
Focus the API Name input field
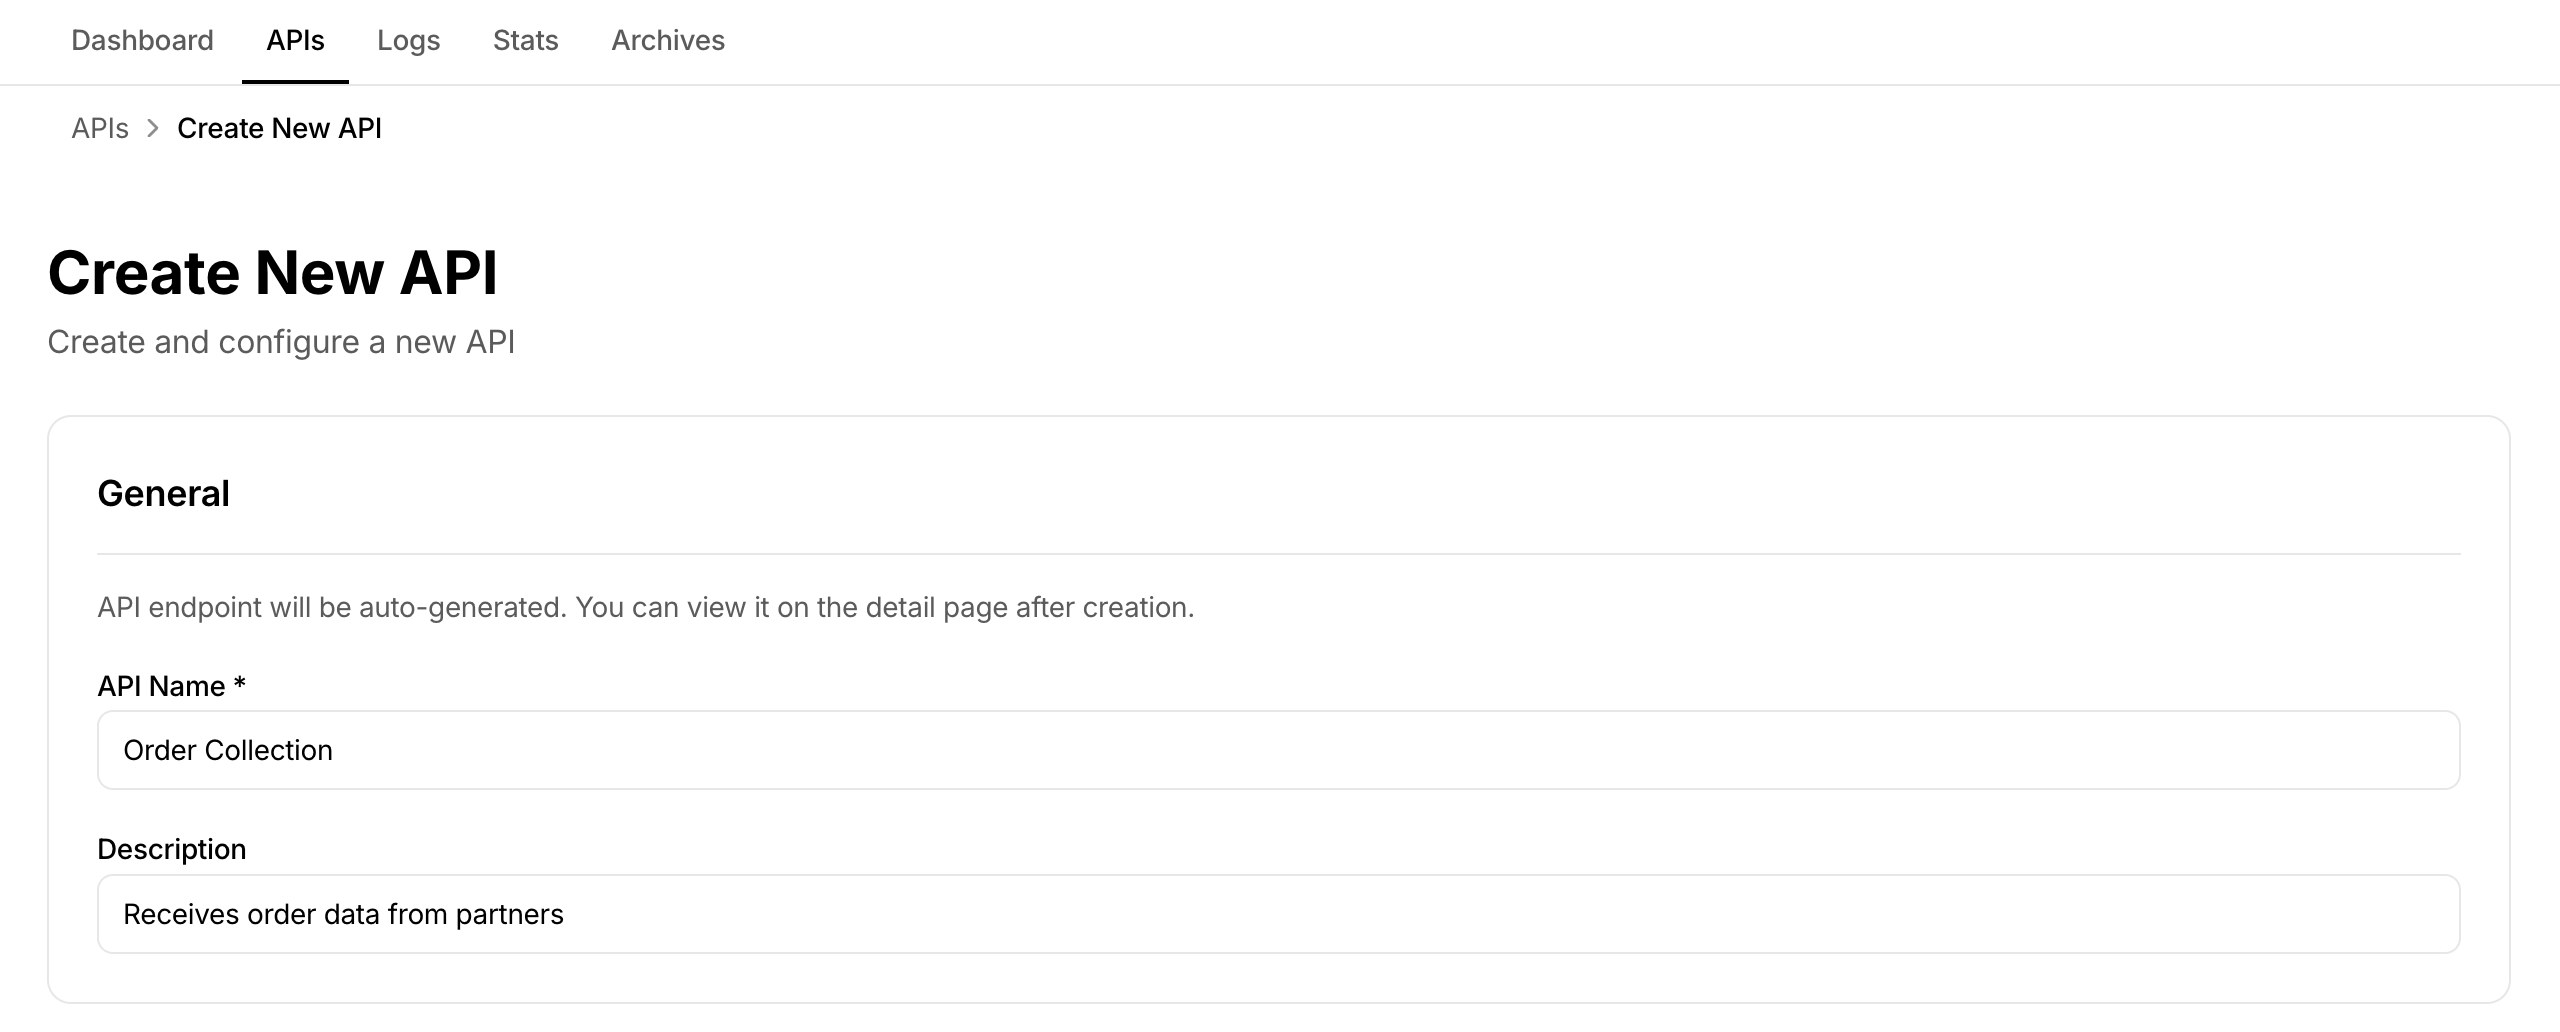click(1278, 750)
